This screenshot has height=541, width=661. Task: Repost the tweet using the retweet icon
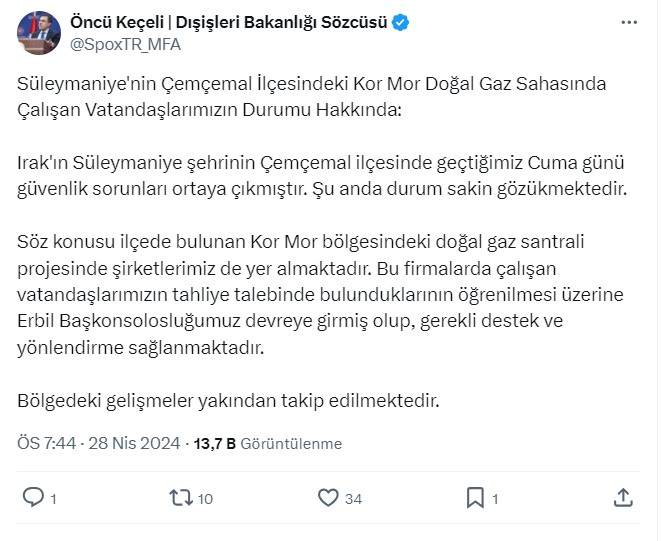180,497
